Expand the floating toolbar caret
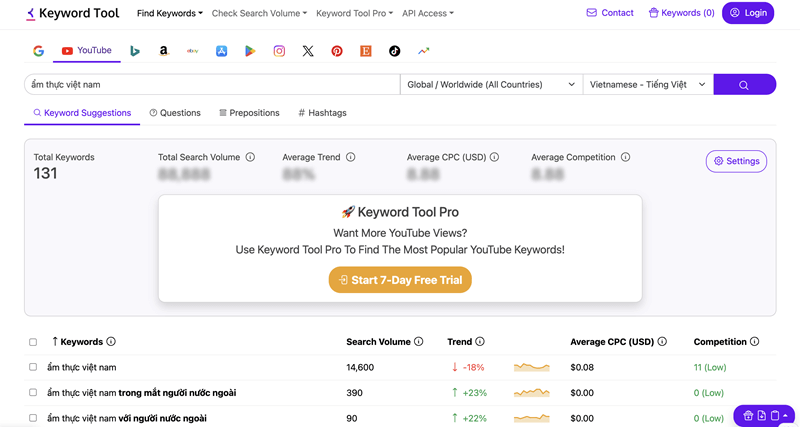 pyautogui.click(x=785, y=415)
